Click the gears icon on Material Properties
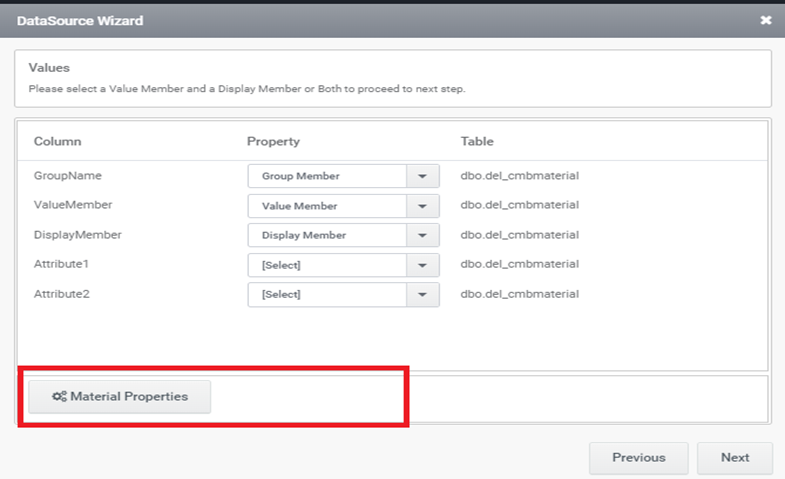785x479 pixels. [60, 397]
